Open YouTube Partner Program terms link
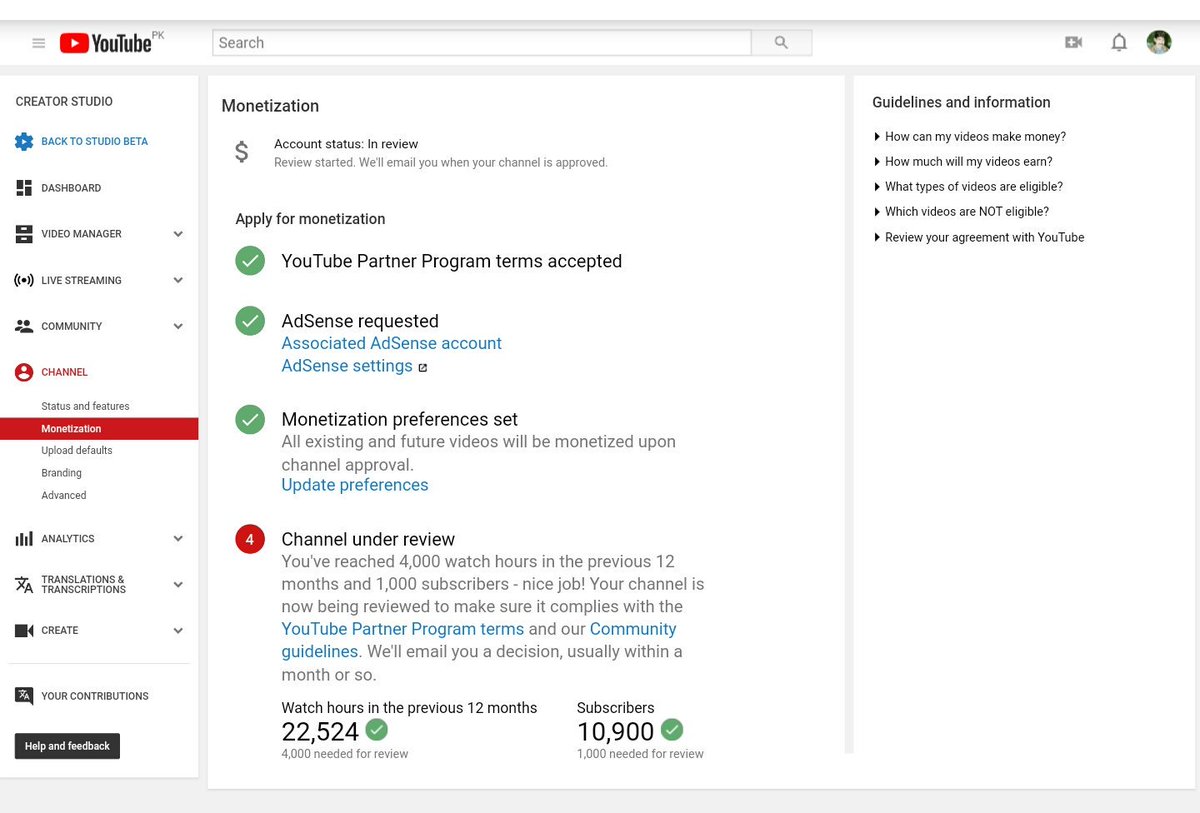Screen dimensions: 1200x813 tap(403, 629)
